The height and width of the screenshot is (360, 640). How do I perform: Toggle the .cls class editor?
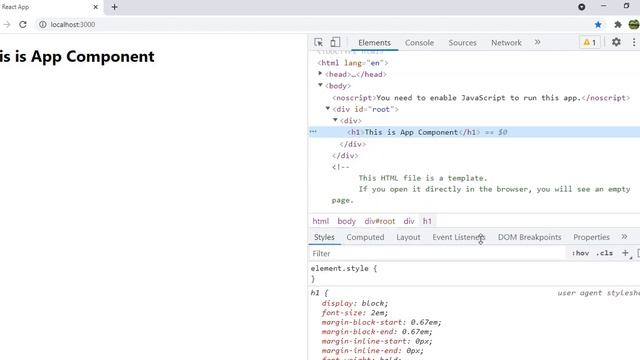pyautogui.click(x=604, y=253)
